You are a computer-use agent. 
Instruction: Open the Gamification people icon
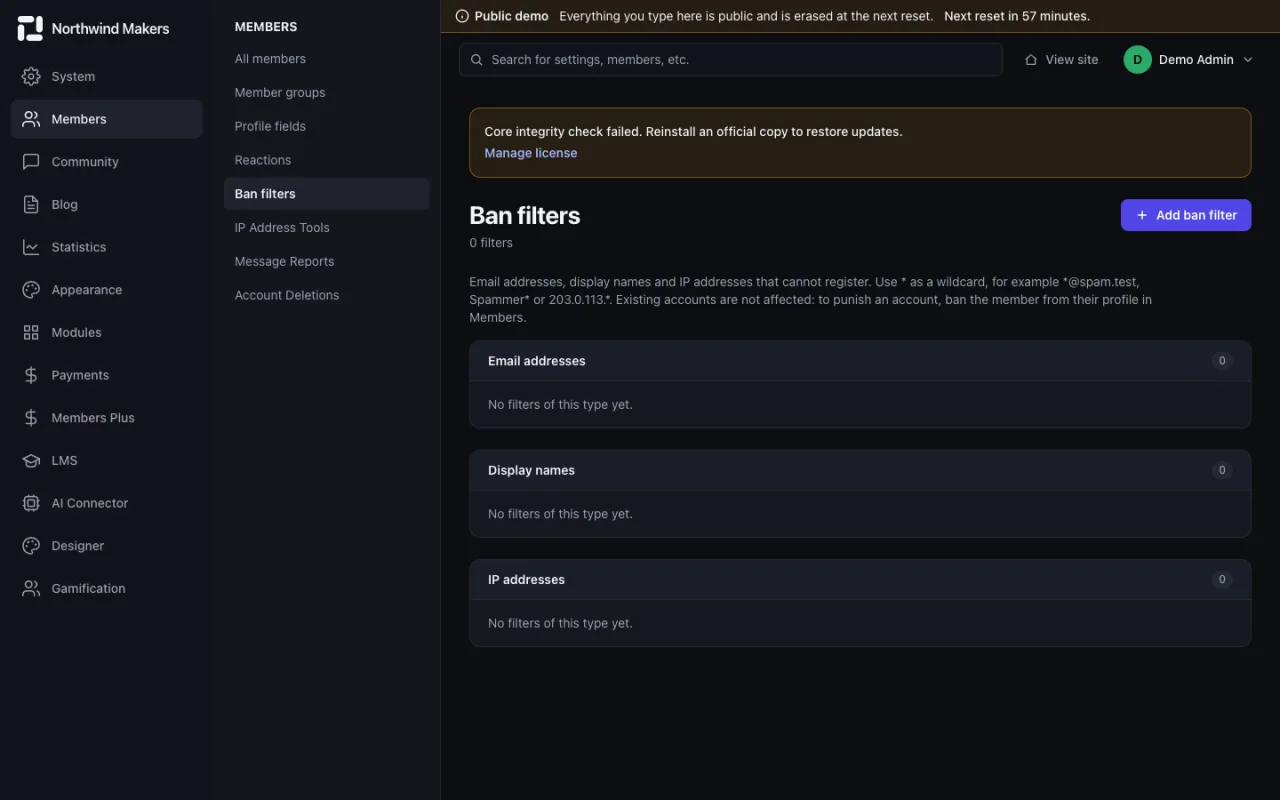point(31,588)
